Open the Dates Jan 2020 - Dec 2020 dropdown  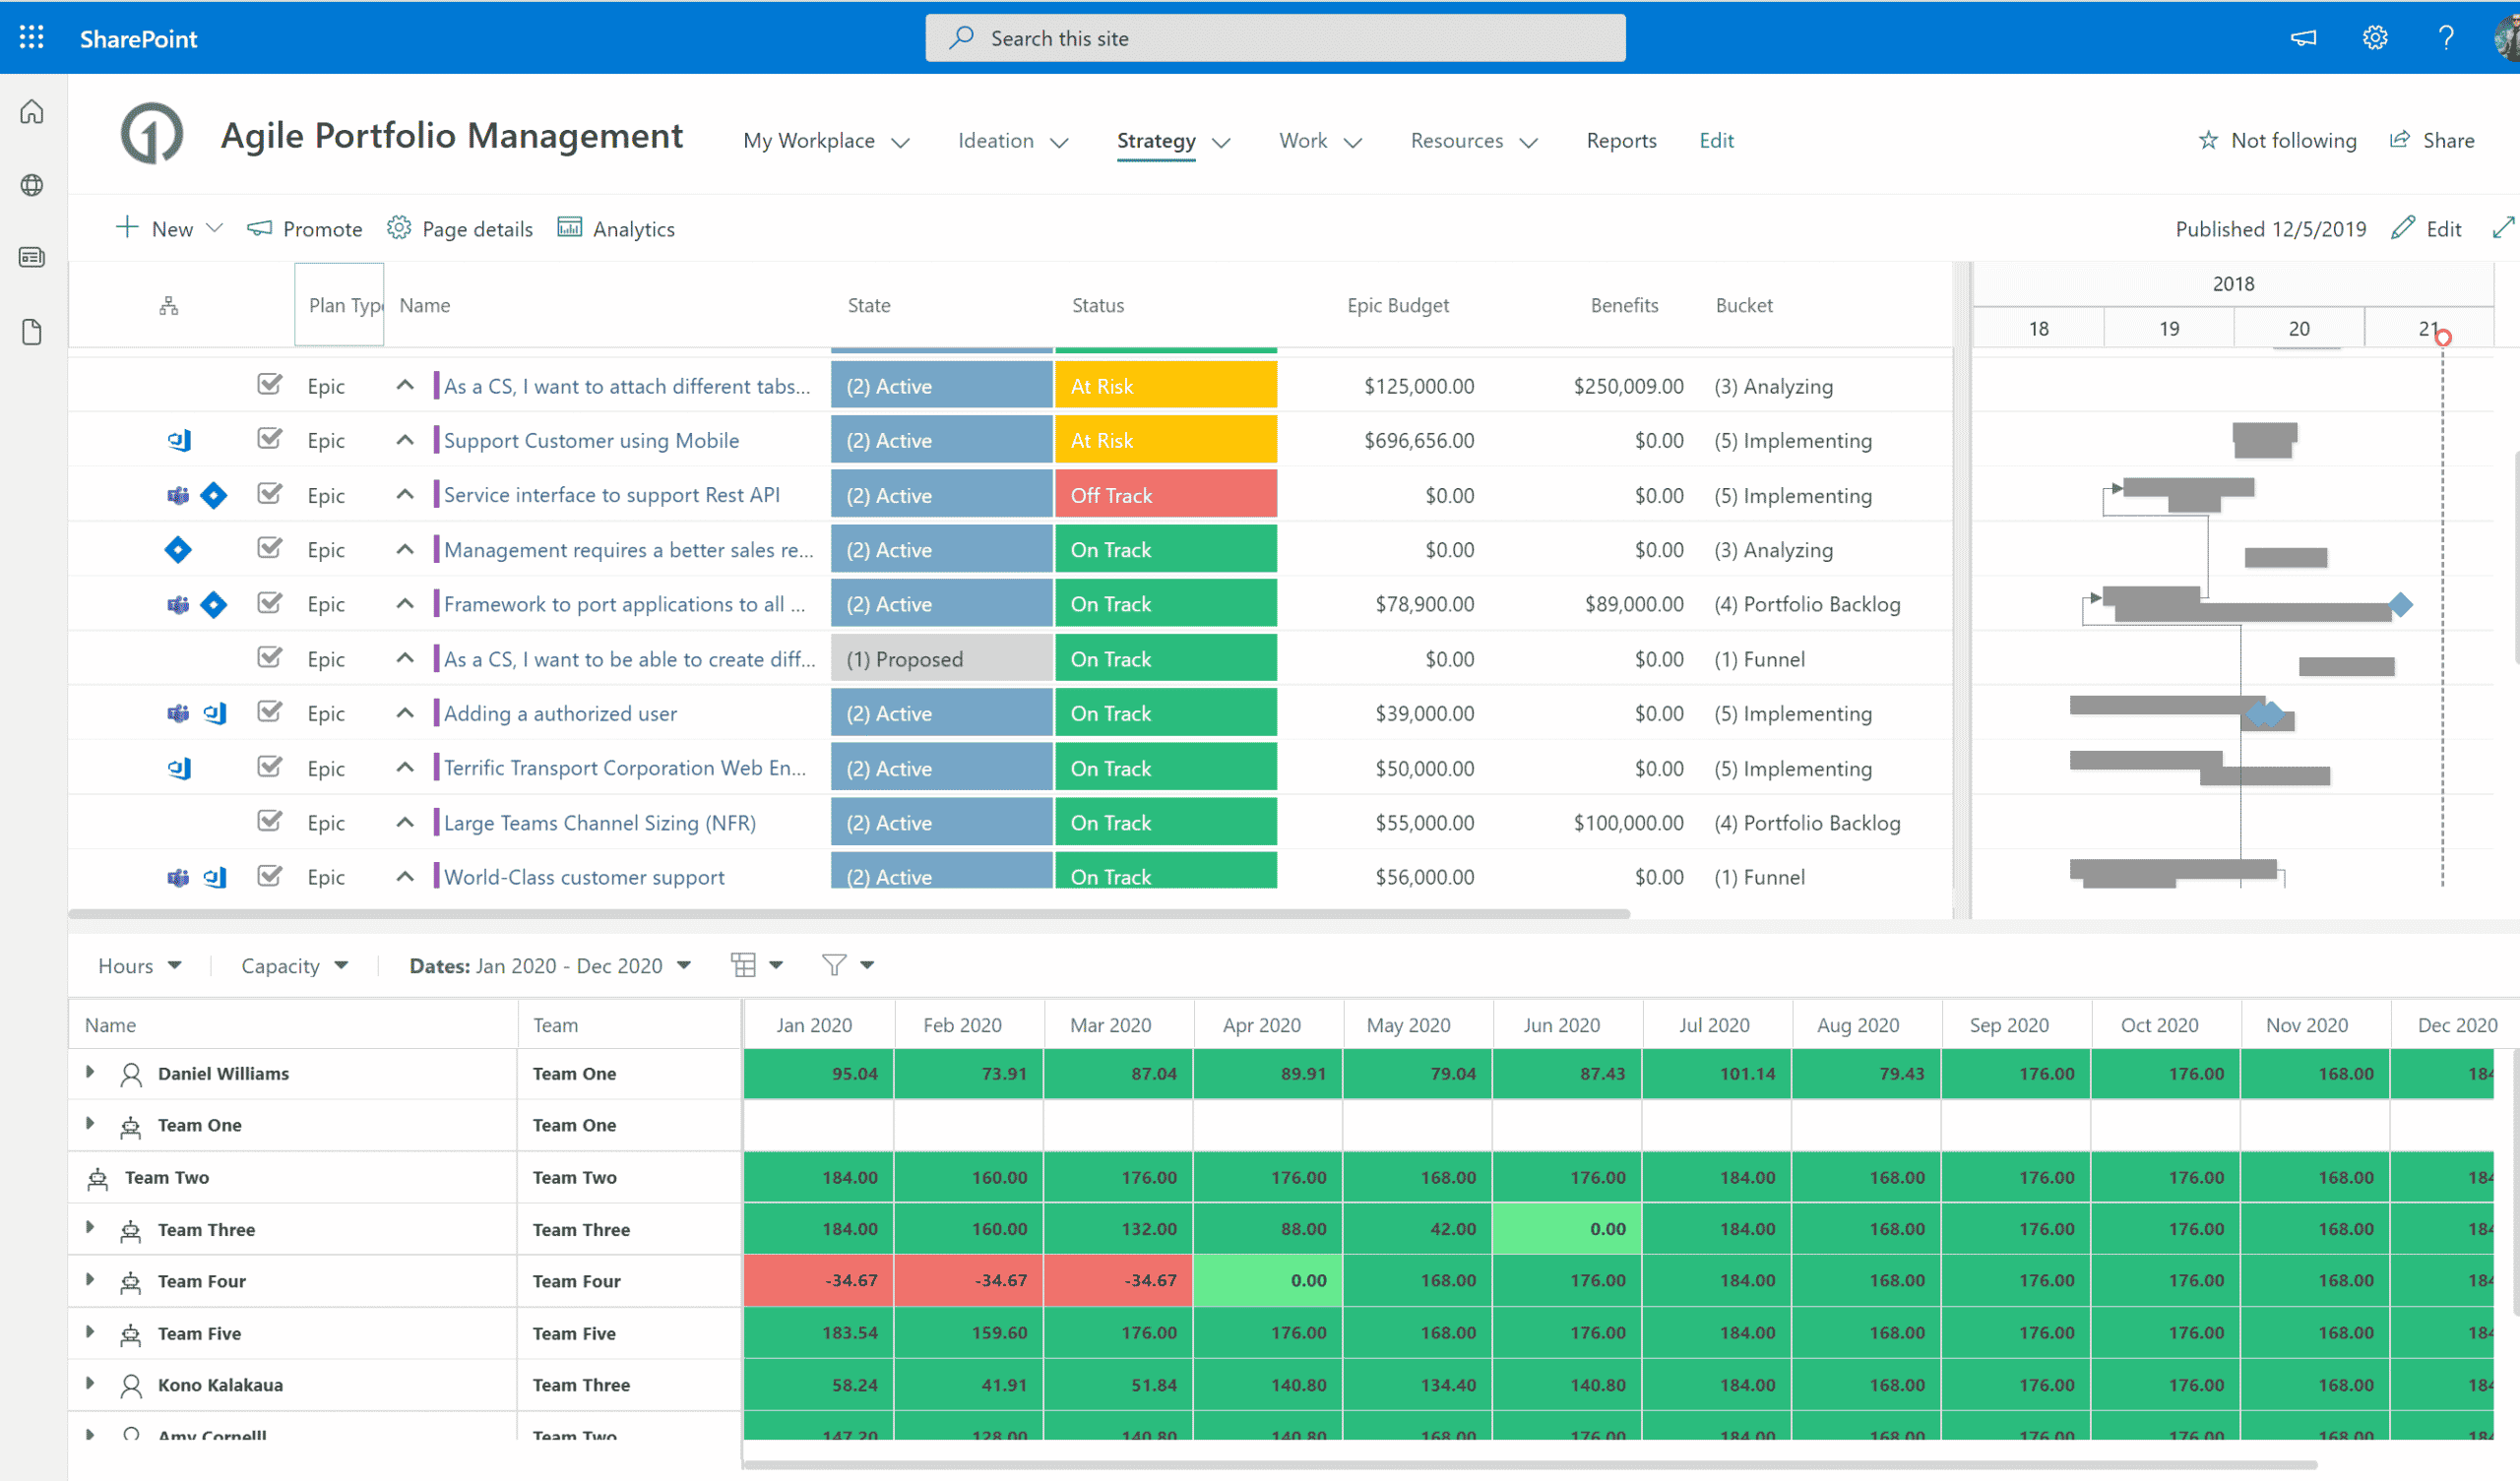pos(549,966)
